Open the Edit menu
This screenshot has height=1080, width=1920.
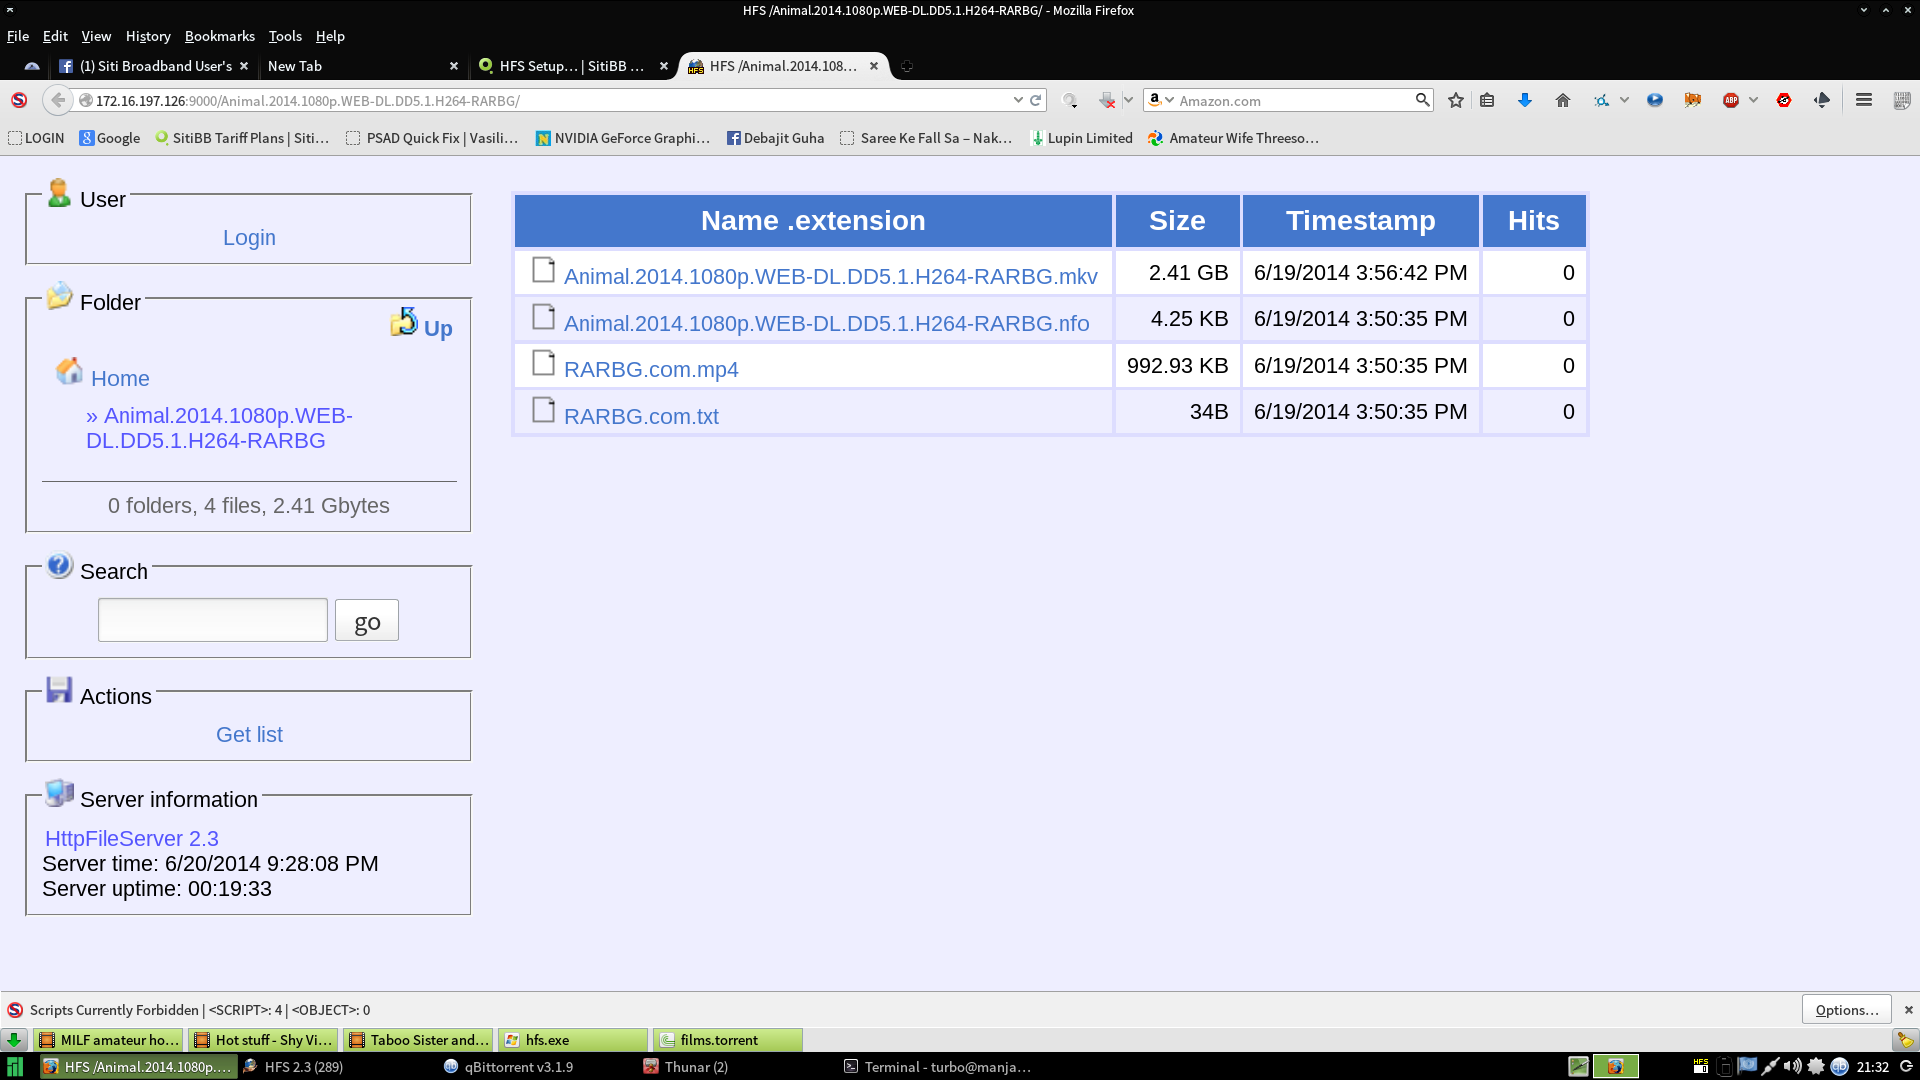(55, 36)
